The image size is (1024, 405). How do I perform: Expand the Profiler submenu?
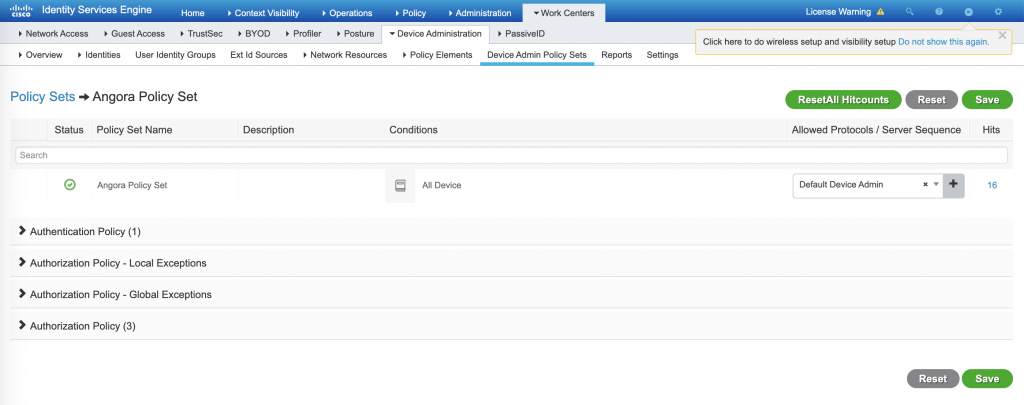[304, 33]
